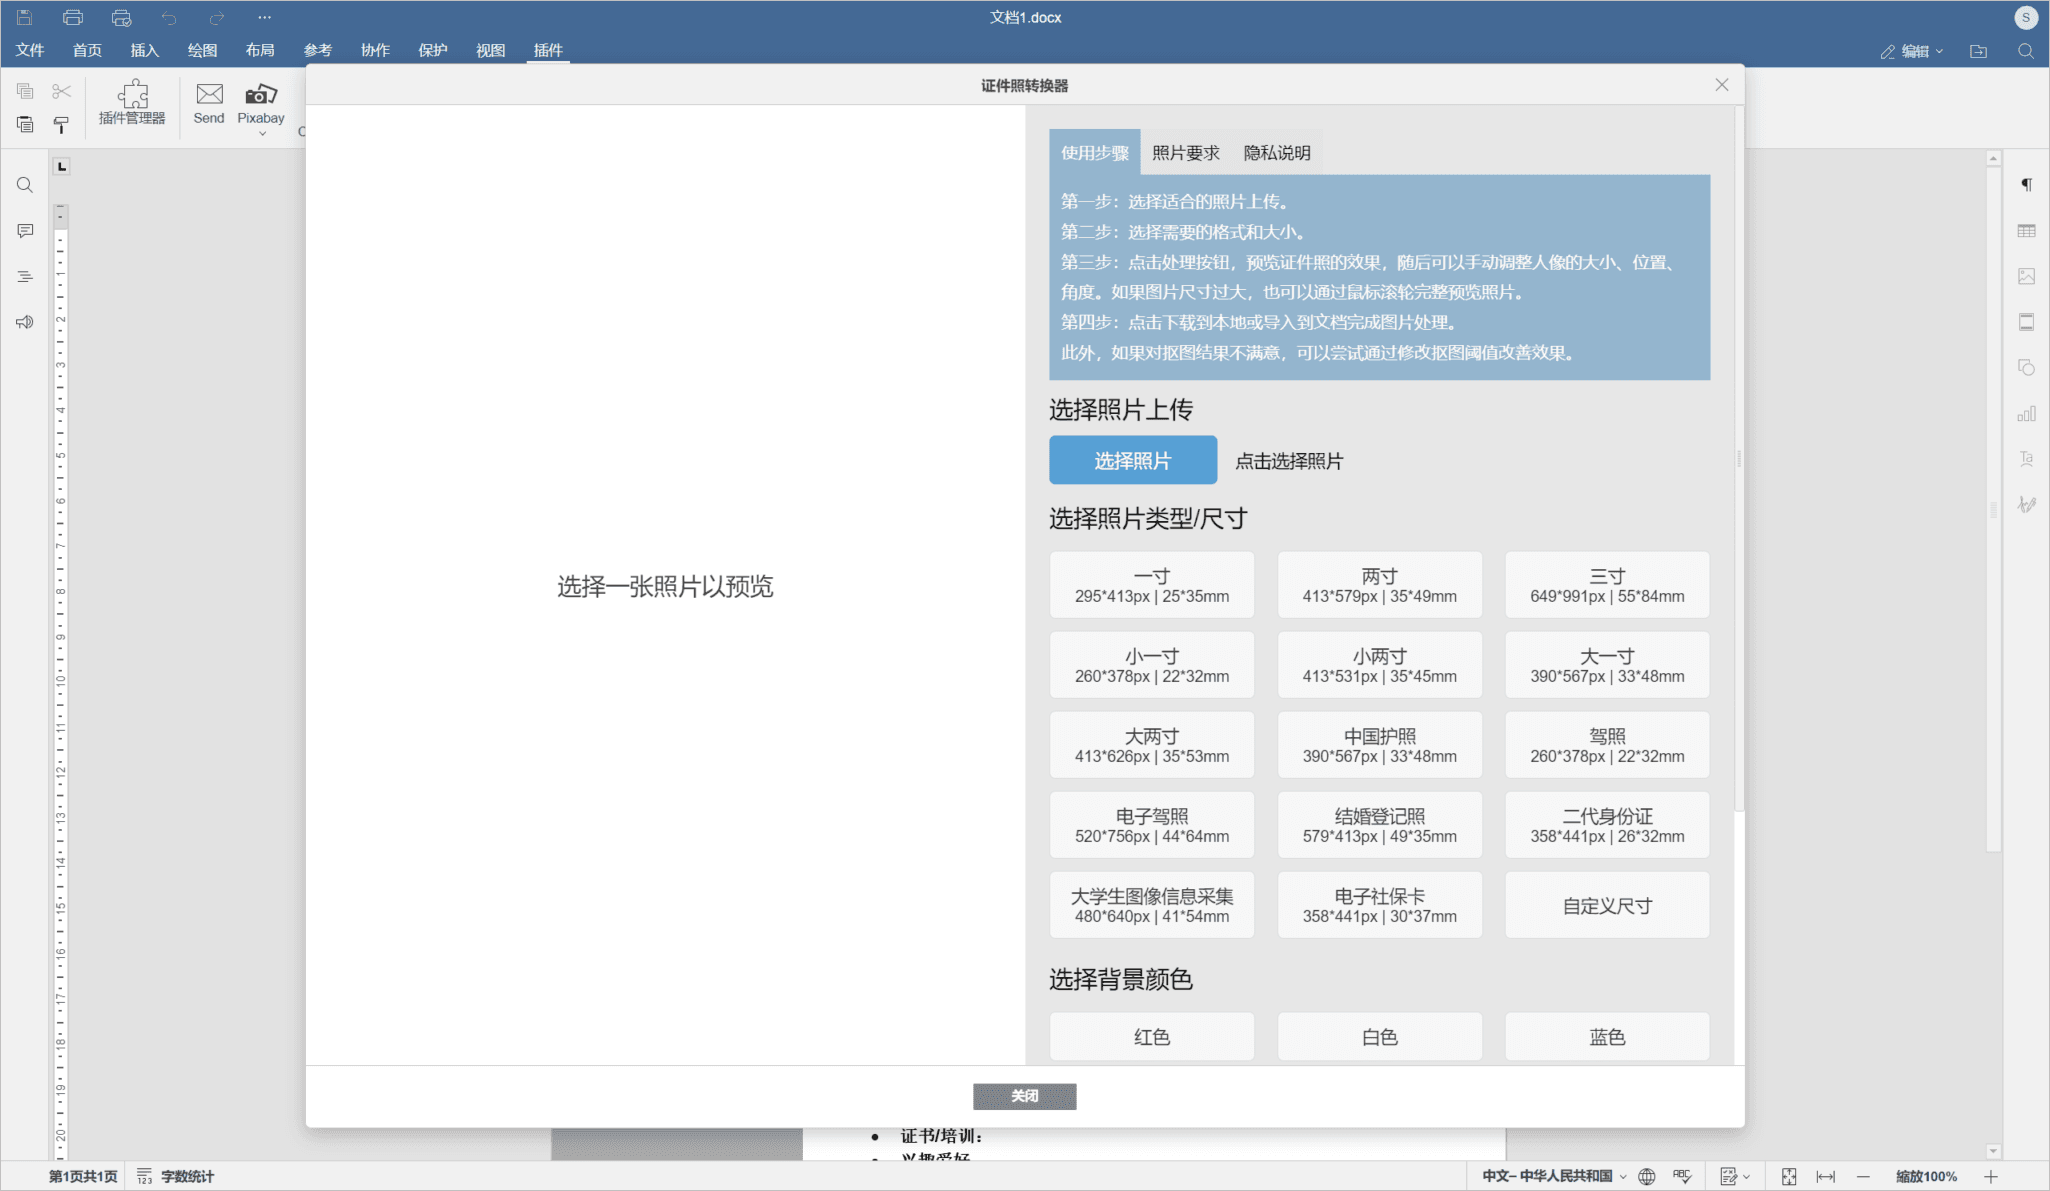Click the 选择照片 upload button
2050x1191 pixels.
pos(1131,460)
